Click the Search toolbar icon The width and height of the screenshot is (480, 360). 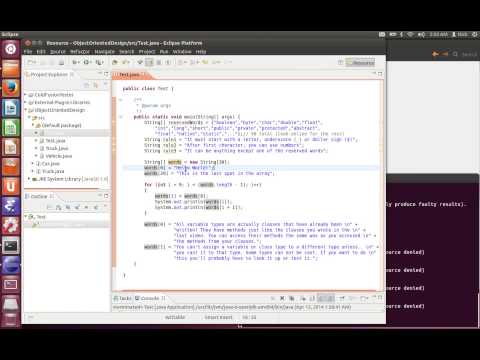click(x=125, y=62)
